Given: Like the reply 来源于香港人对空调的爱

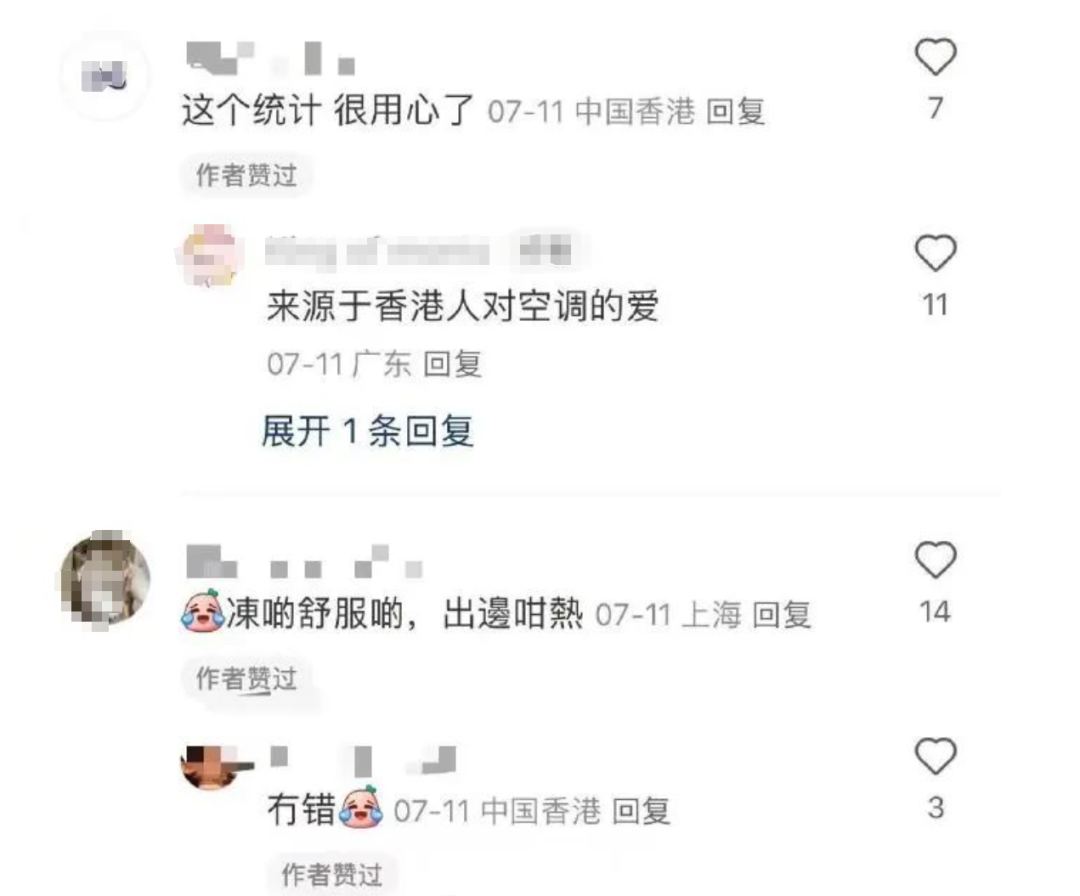Looking at the screenshot, I should 935,253.
